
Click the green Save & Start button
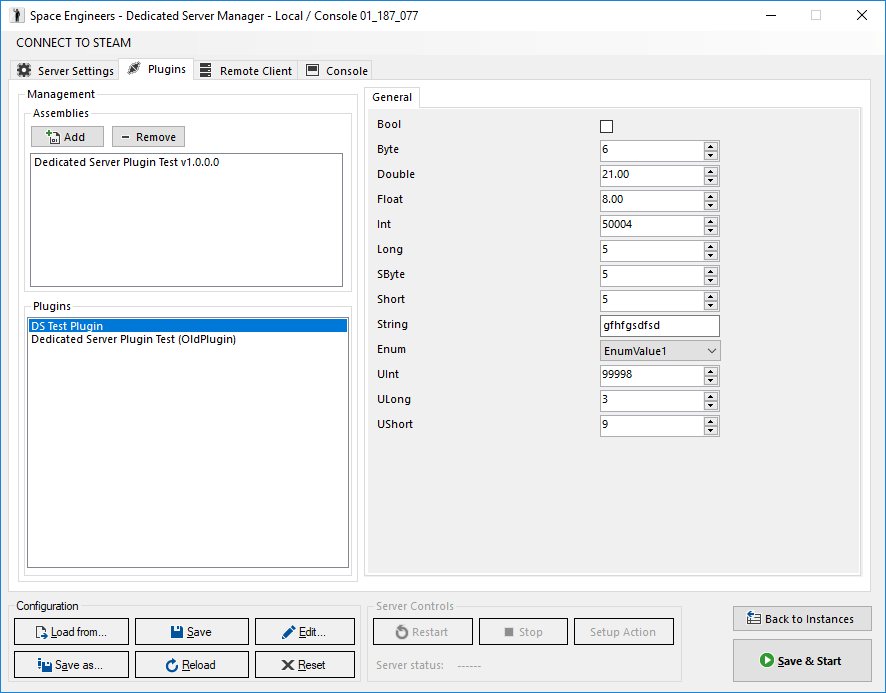click(802, 660)
